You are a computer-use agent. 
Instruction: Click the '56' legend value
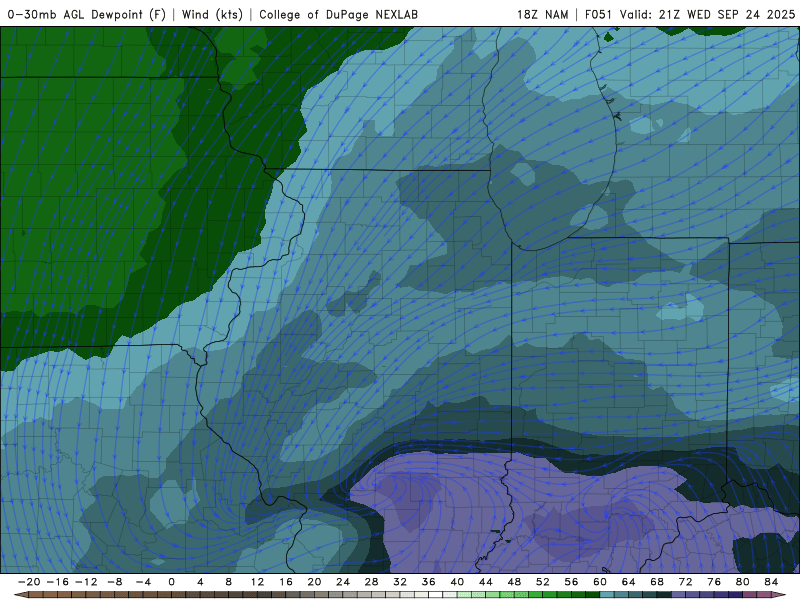571,582
